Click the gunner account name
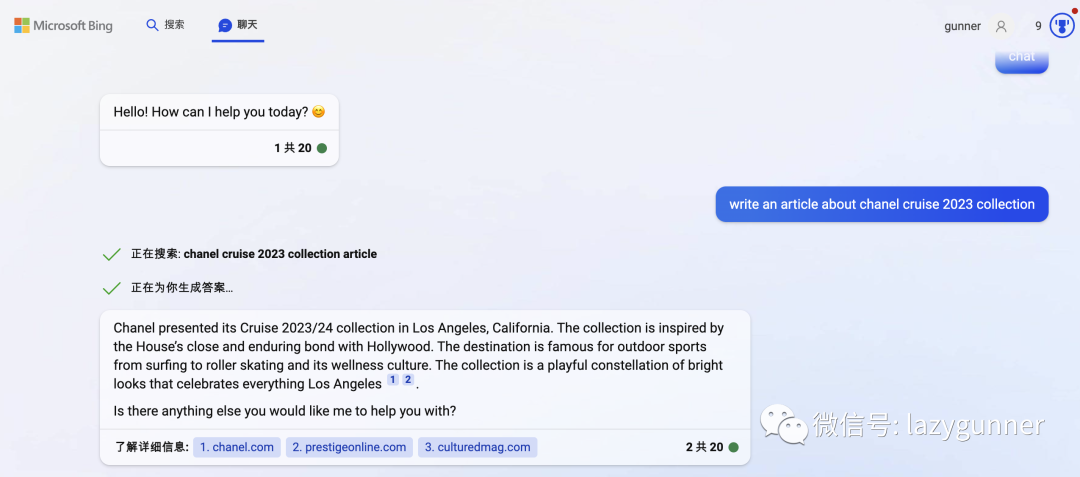Screen dimensions: 1080x477 962,27
